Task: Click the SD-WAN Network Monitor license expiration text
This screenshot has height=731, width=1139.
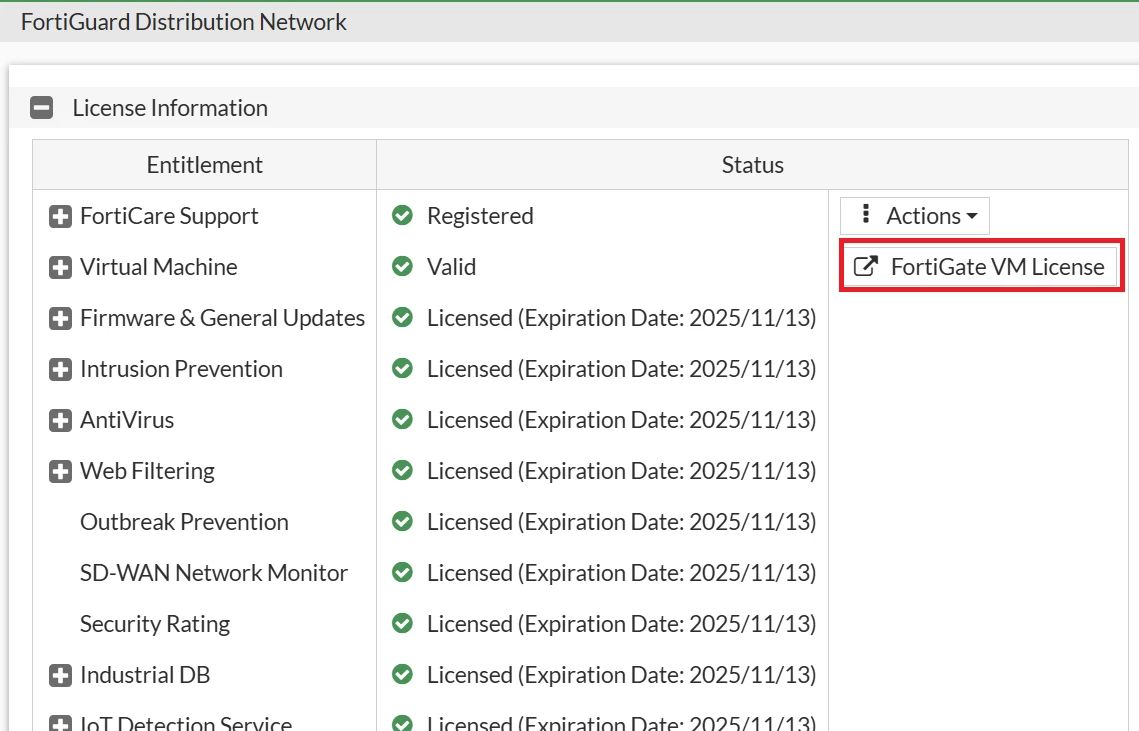Action: (x=622, y=573)
